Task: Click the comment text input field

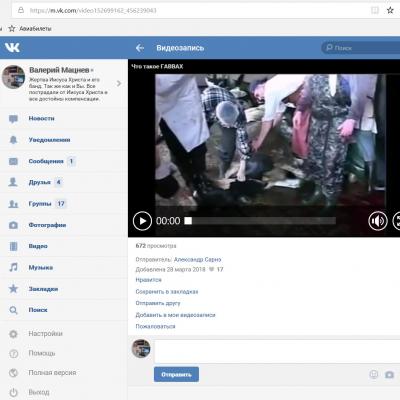Action: coord(277,351)
